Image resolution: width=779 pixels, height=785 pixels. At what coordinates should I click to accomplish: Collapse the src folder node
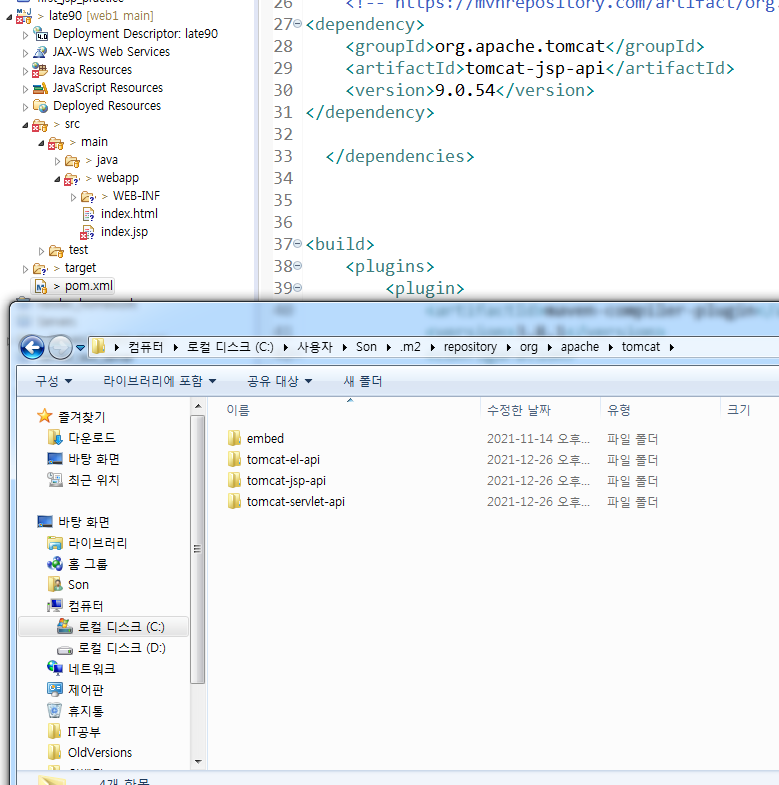pyautogui.click(x=26, y=125)
